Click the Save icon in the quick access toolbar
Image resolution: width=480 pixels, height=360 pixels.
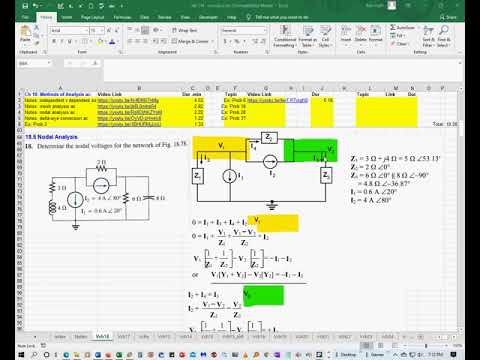click(x=25, y=6)
